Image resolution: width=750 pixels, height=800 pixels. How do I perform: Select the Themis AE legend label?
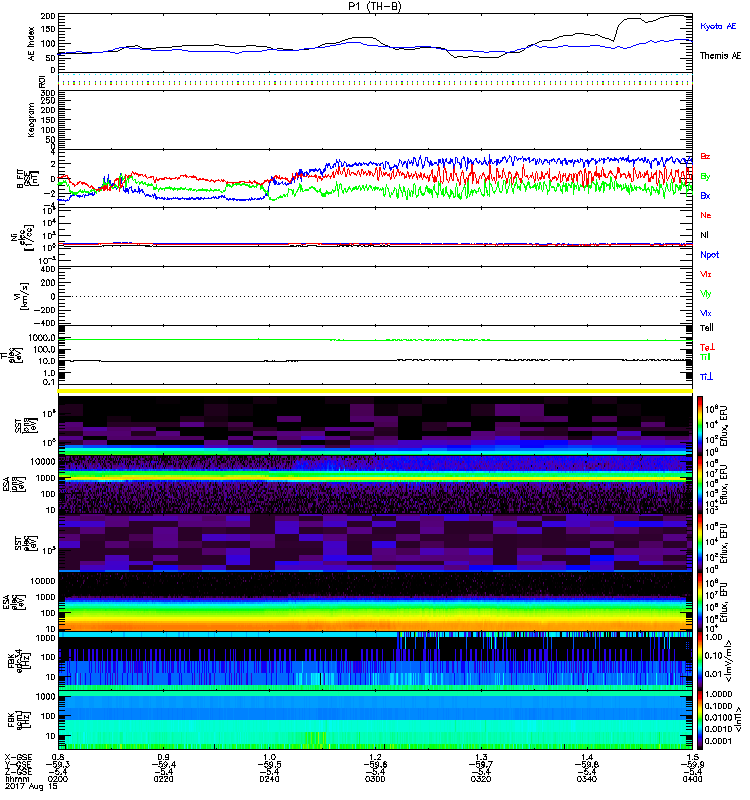click(x=720, y=56)
